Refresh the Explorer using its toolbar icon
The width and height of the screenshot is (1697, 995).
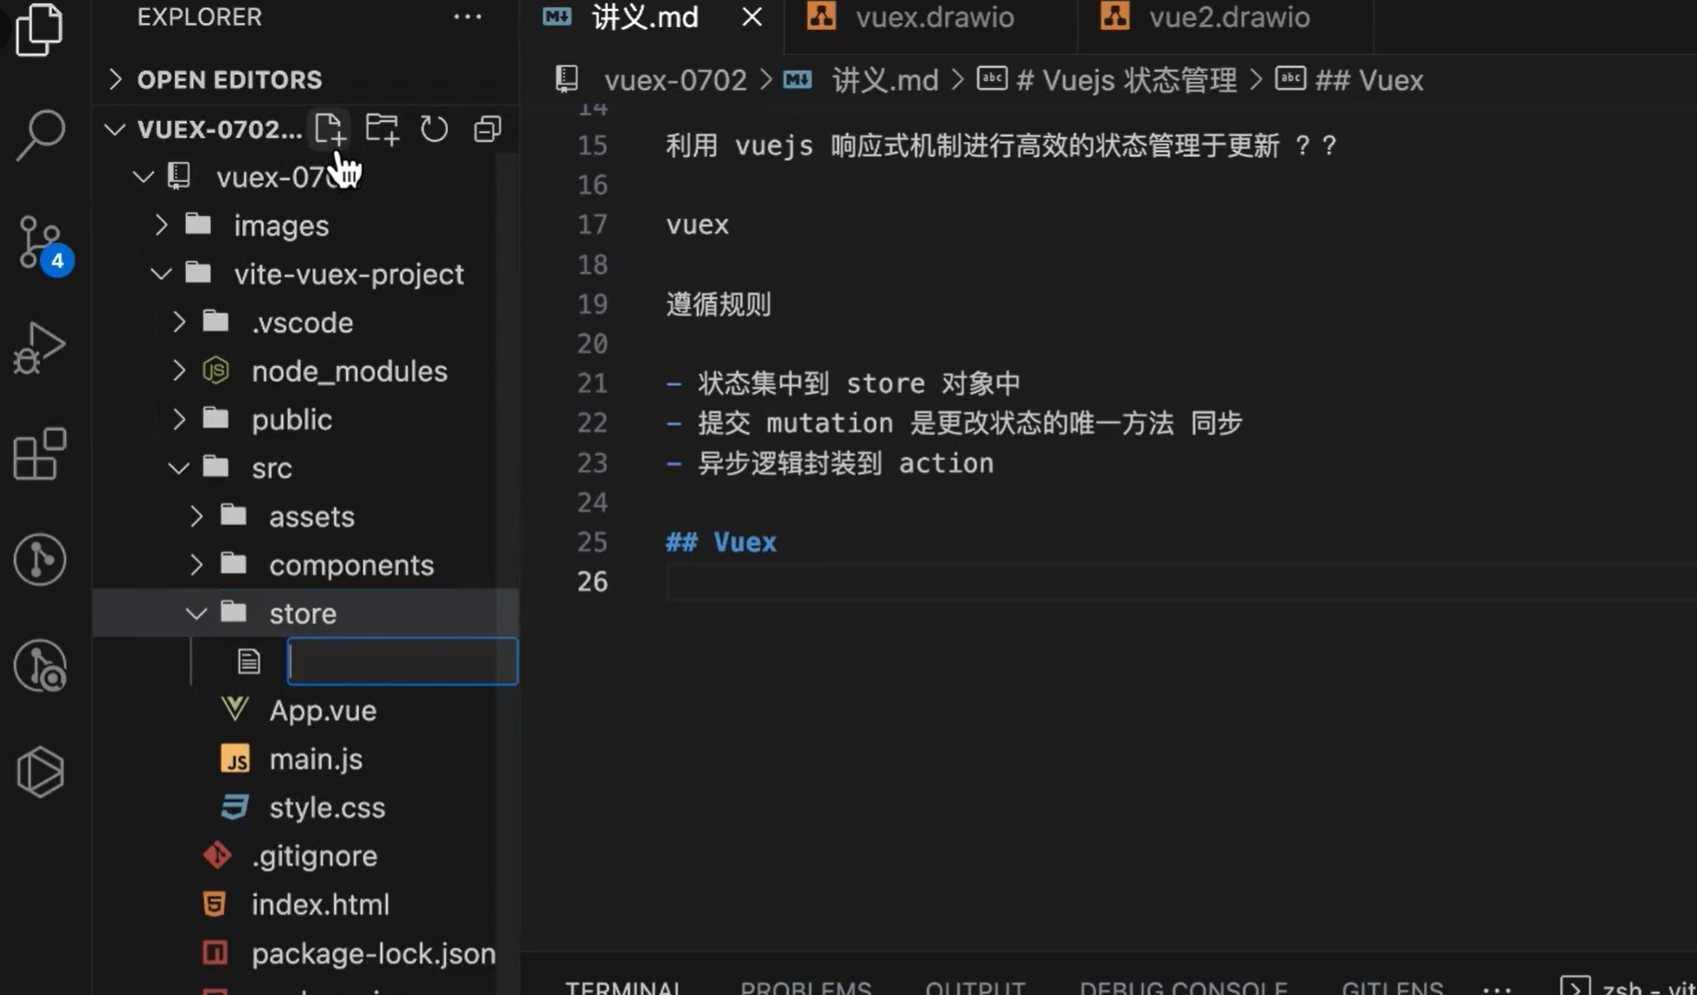(434, 128)
